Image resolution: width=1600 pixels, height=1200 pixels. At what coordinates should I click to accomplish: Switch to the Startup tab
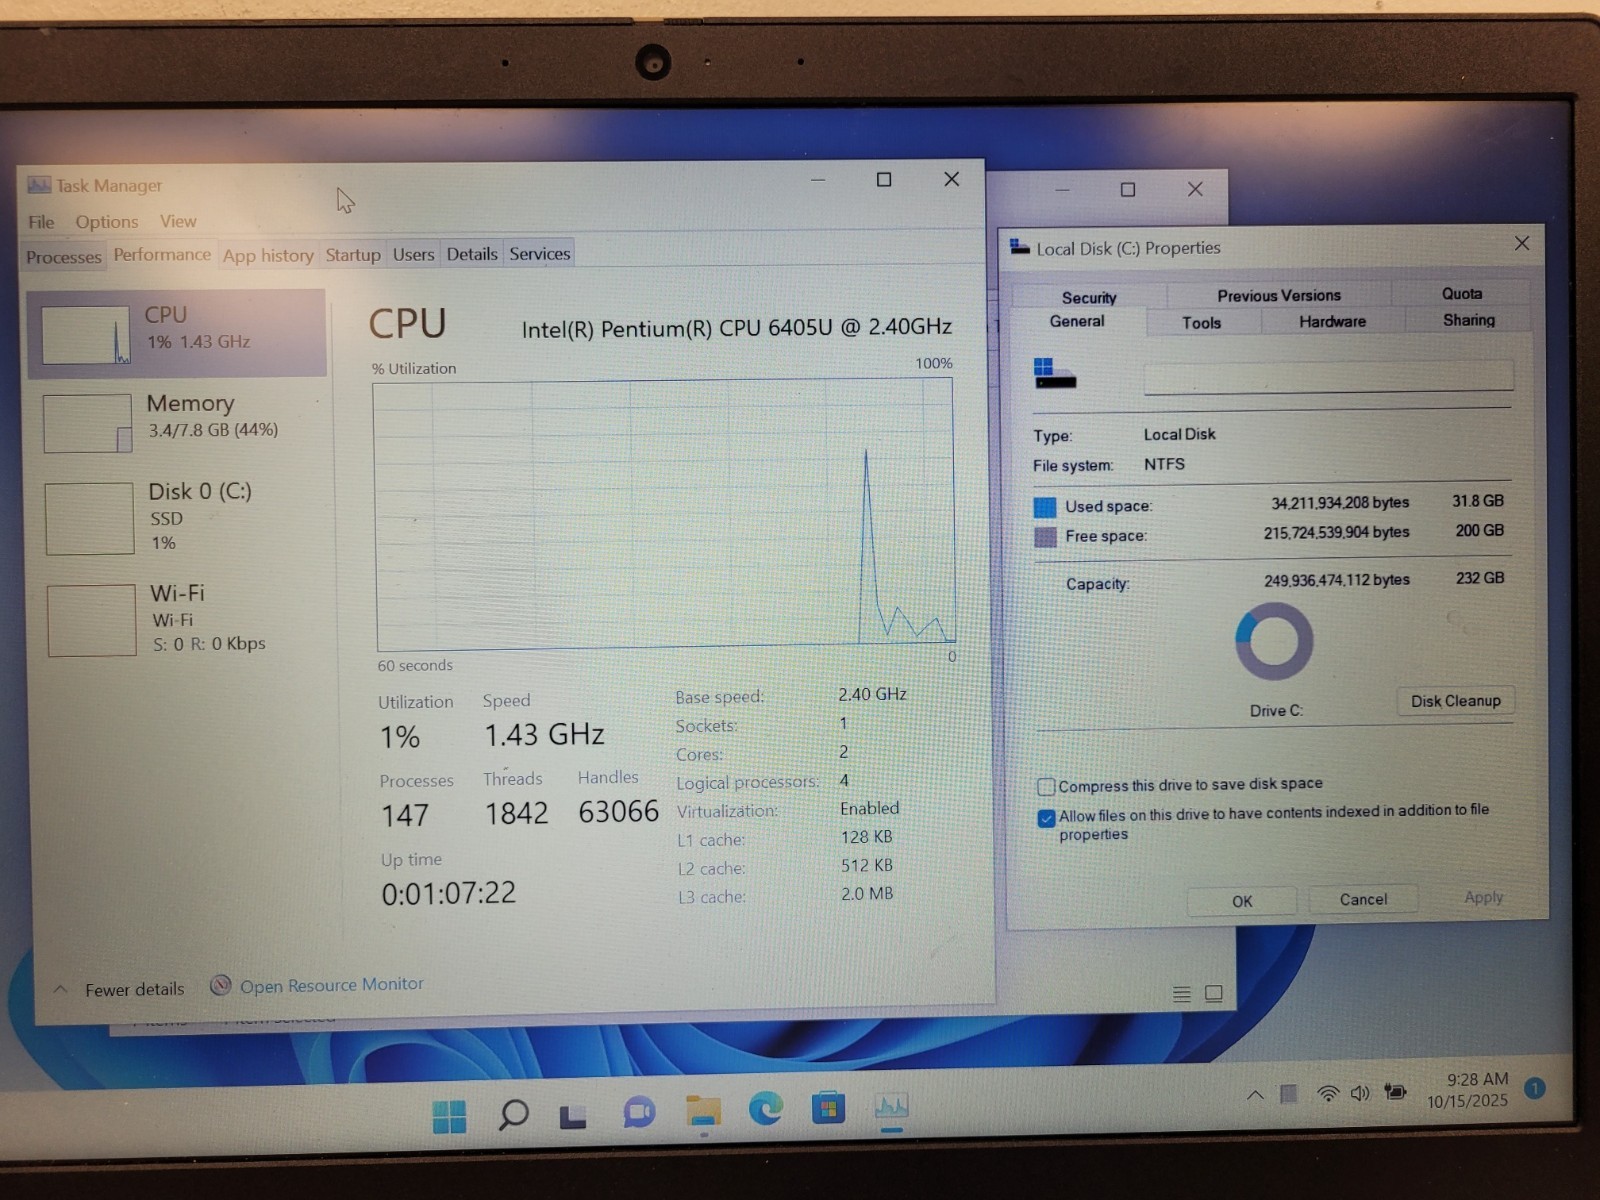click(353, 254)
